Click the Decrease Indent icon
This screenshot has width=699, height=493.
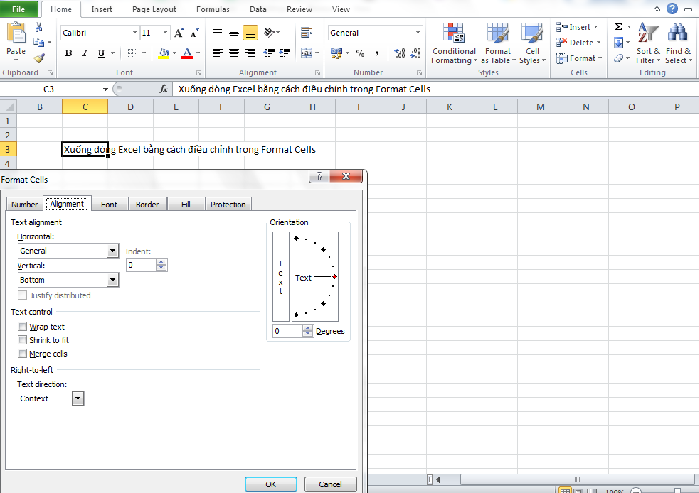click(x=269, y=53)
